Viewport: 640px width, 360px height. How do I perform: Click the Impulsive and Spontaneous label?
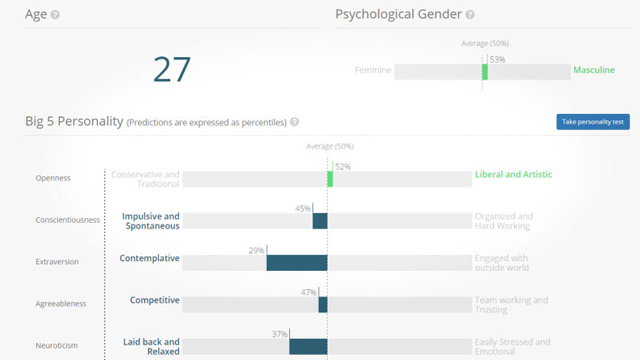coord(151,221)
